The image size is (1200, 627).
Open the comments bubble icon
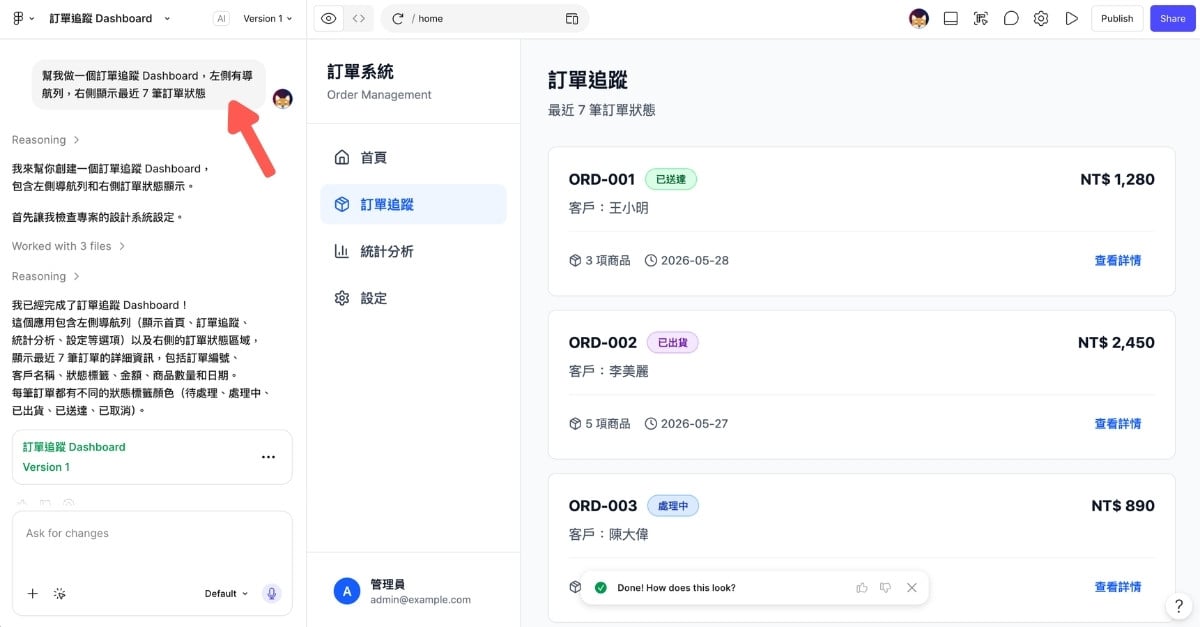coord(1011,18)
